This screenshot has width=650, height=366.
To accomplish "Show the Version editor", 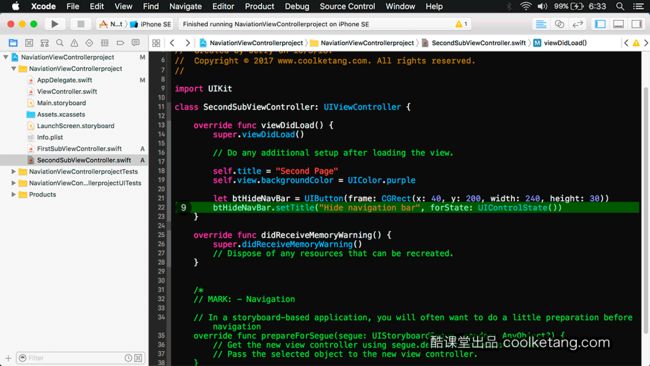I will tap(577, 24).
